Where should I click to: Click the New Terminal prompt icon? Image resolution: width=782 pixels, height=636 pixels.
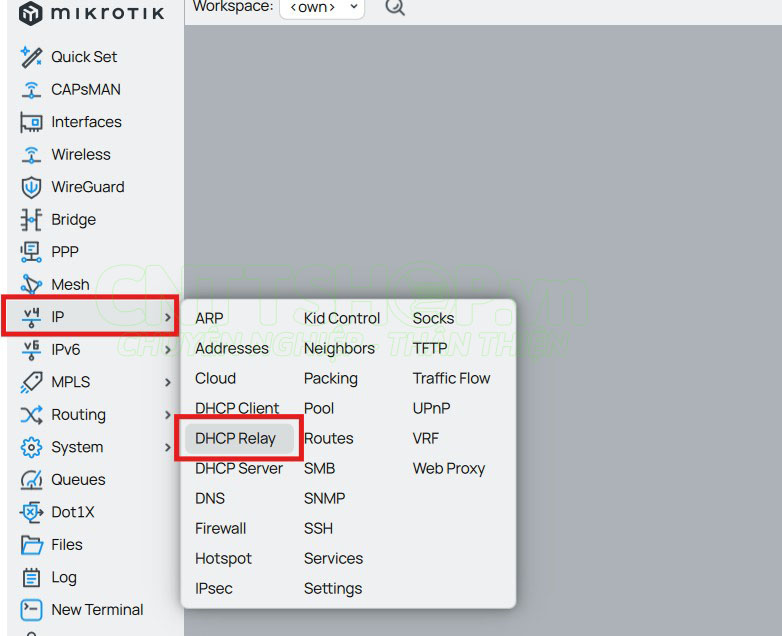tap(31, 610)
